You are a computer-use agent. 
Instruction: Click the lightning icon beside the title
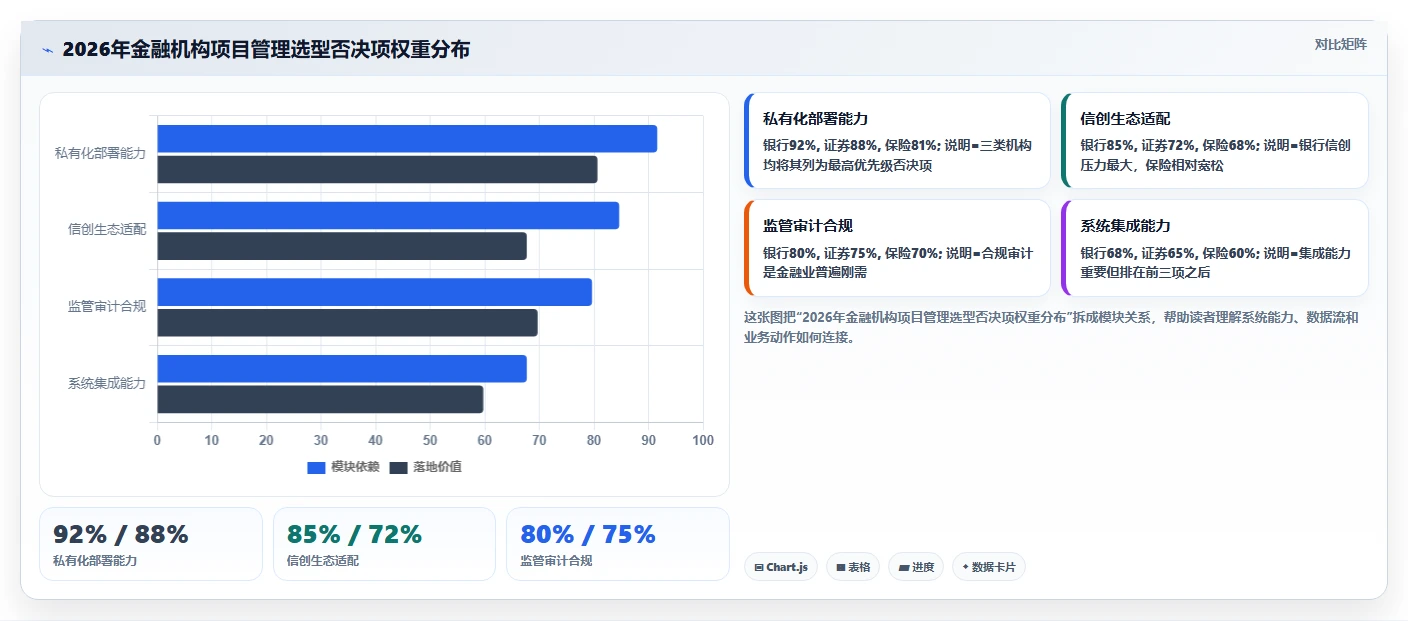(47, 50)
